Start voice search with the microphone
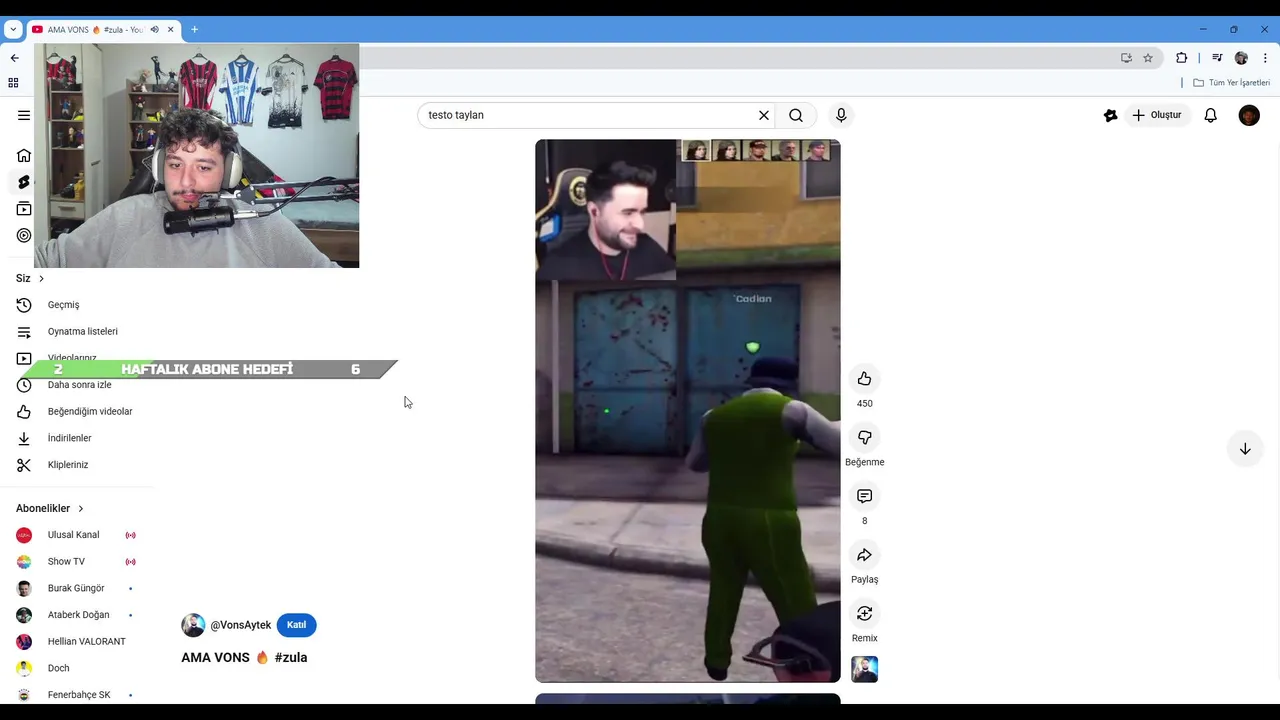This screenshot has width=1280, height=720. tap(841, 115)
